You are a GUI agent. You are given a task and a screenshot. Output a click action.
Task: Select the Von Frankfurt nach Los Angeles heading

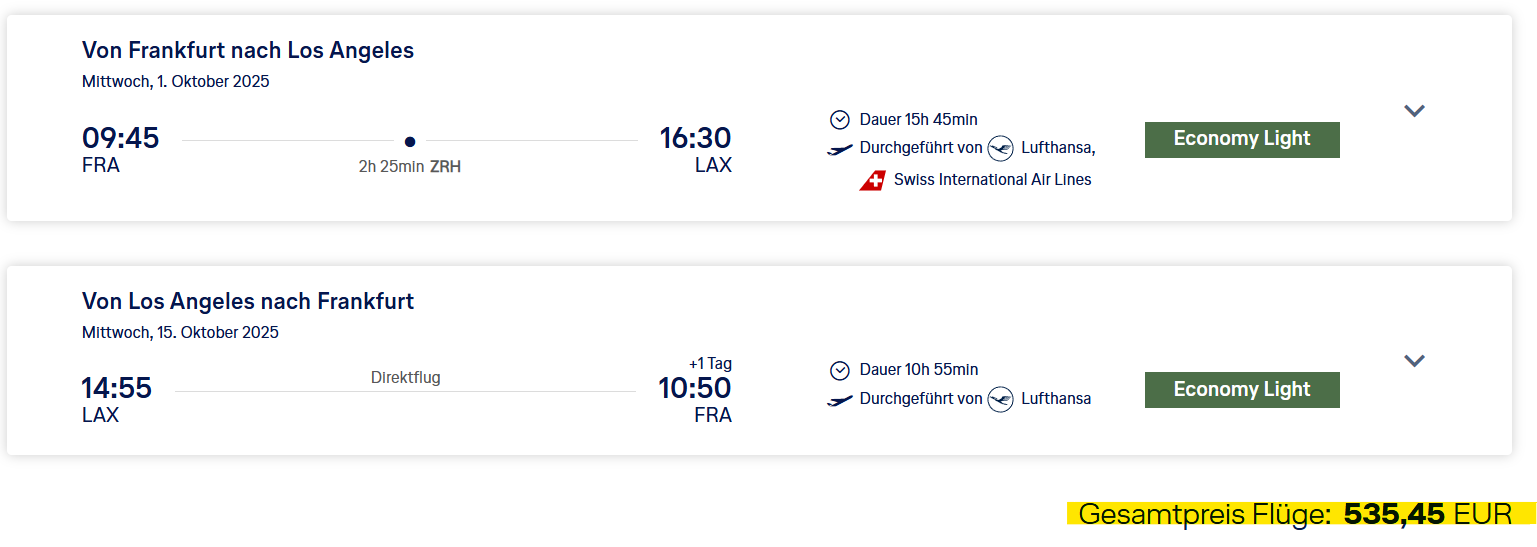[248, 50]
